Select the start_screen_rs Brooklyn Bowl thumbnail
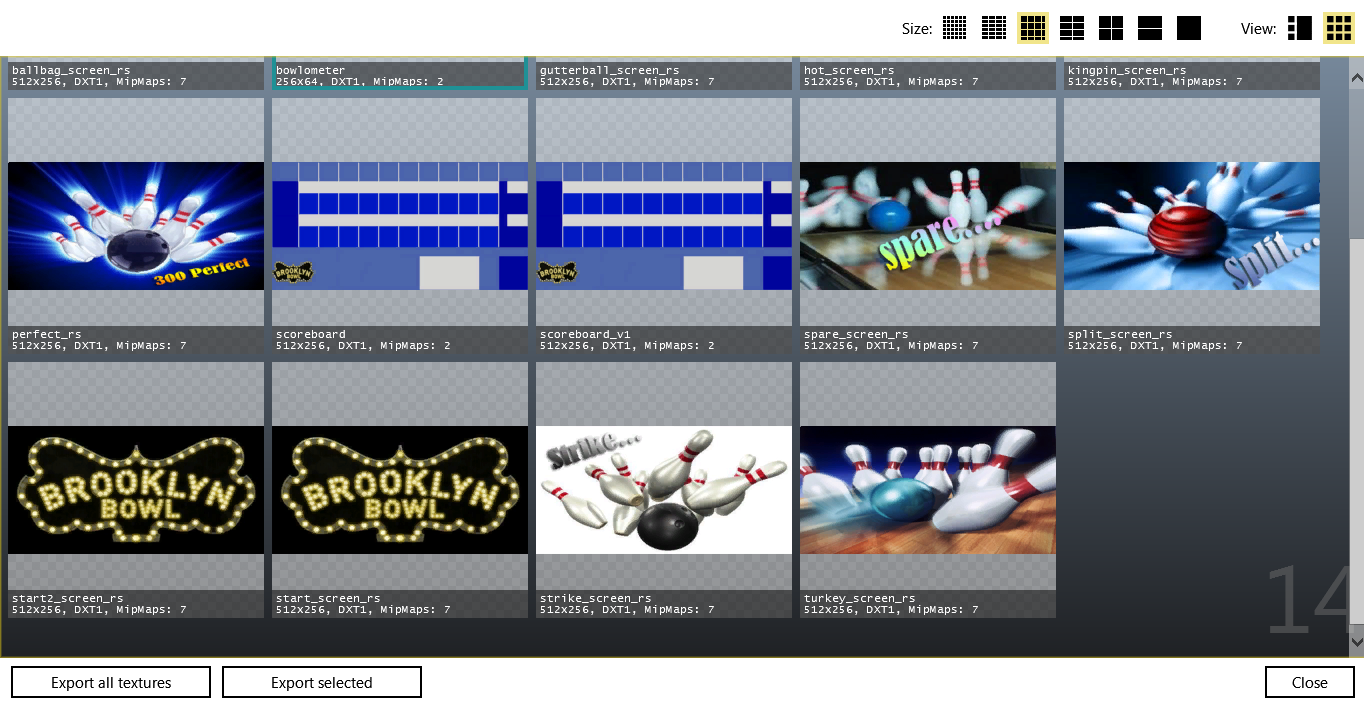The image size is (1364, 706). coord(400,490)
